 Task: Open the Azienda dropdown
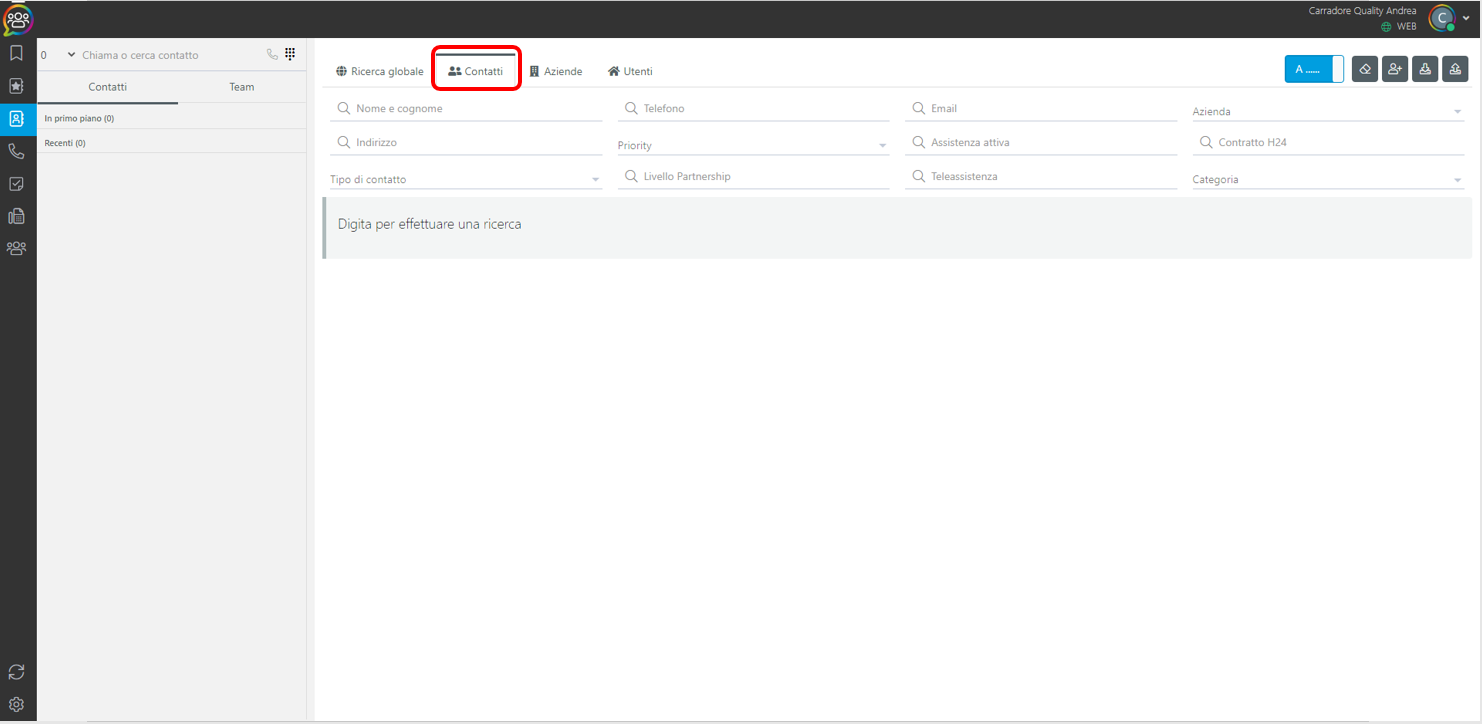(1328, 112)
